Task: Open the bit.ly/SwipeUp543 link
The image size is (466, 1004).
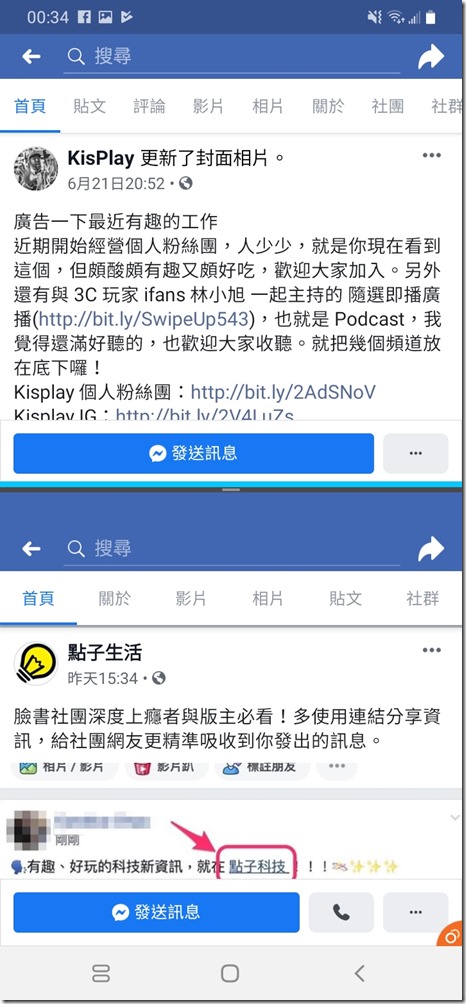Action: [144, 318]
